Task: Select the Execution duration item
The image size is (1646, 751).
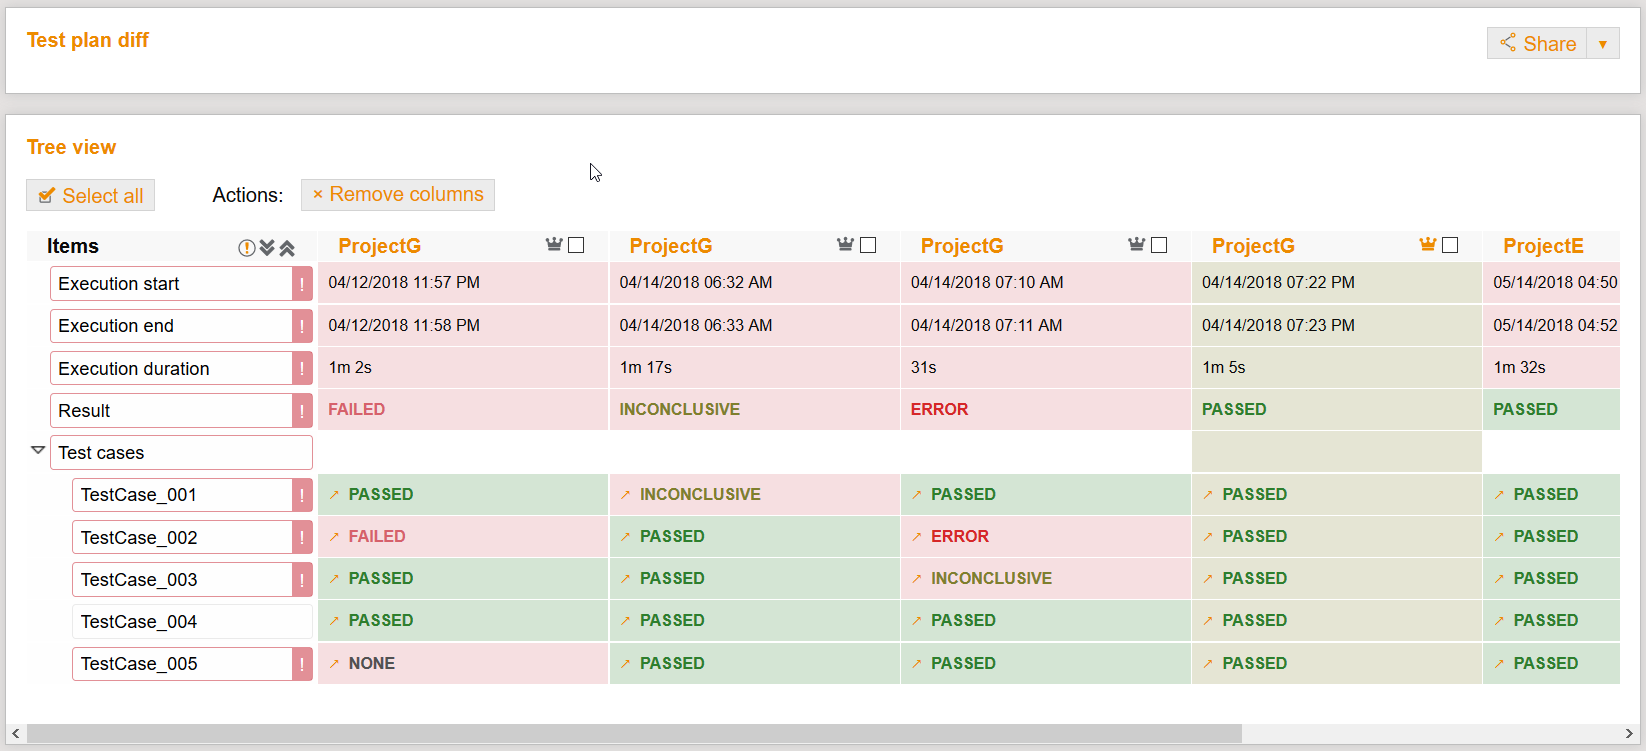Action: (x=171, y=368)
